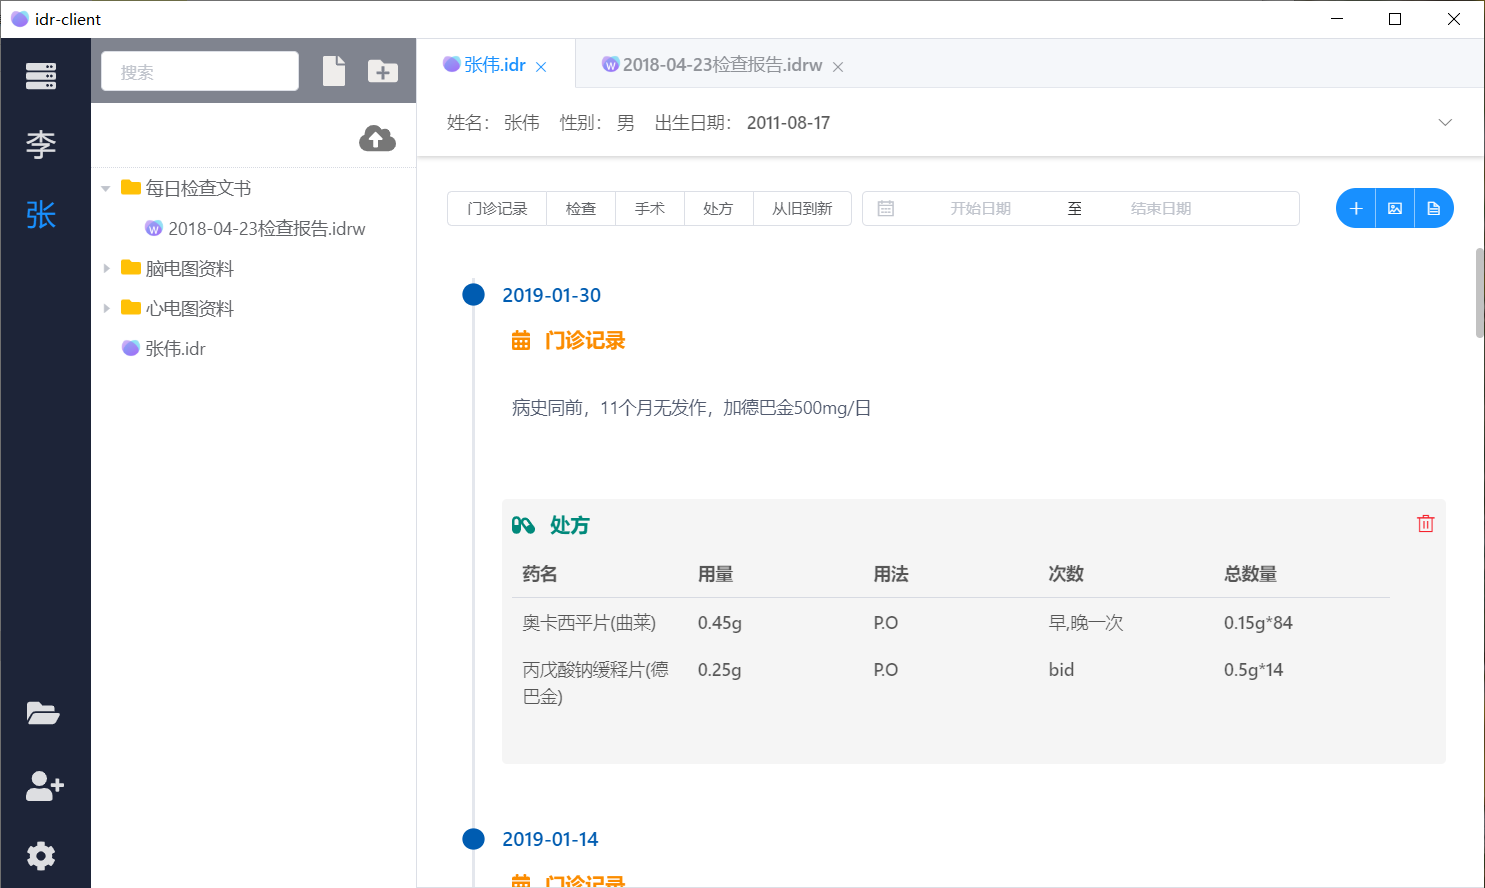Open the server list icon in sidebar
Viewport: 1485px width, 888px height.
(41, 76)
